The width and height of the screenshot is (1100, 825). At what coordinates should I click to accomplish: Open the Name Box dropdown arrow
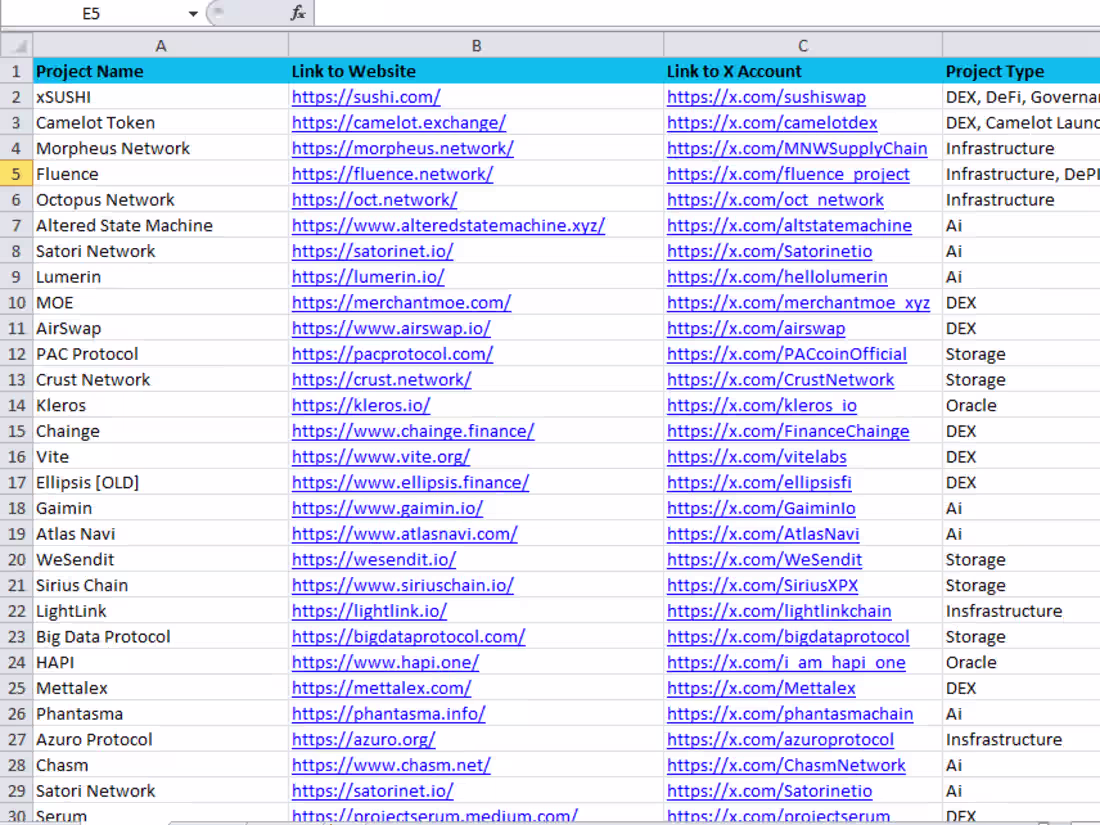pos(193,13)
